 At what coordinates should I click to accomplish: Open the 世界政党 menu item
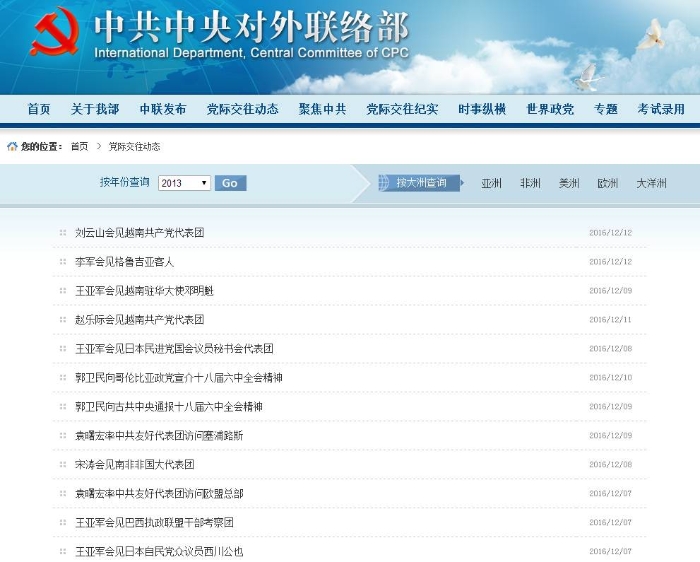click(x=550, y=109)
